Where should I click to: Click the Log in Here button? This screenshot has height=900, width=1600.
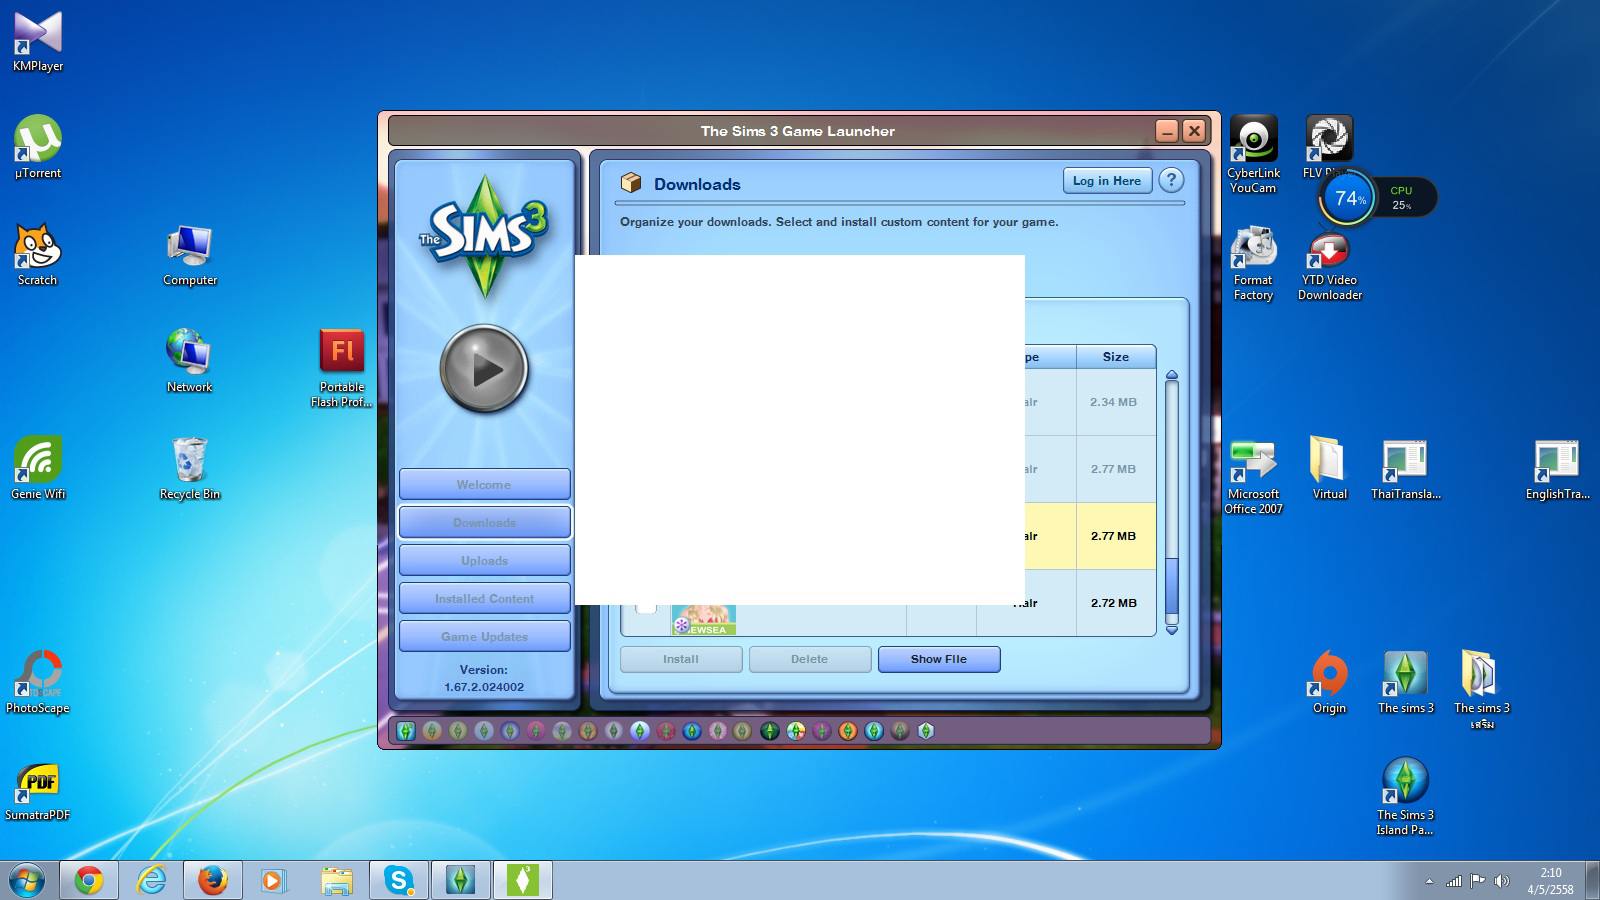1107,181
